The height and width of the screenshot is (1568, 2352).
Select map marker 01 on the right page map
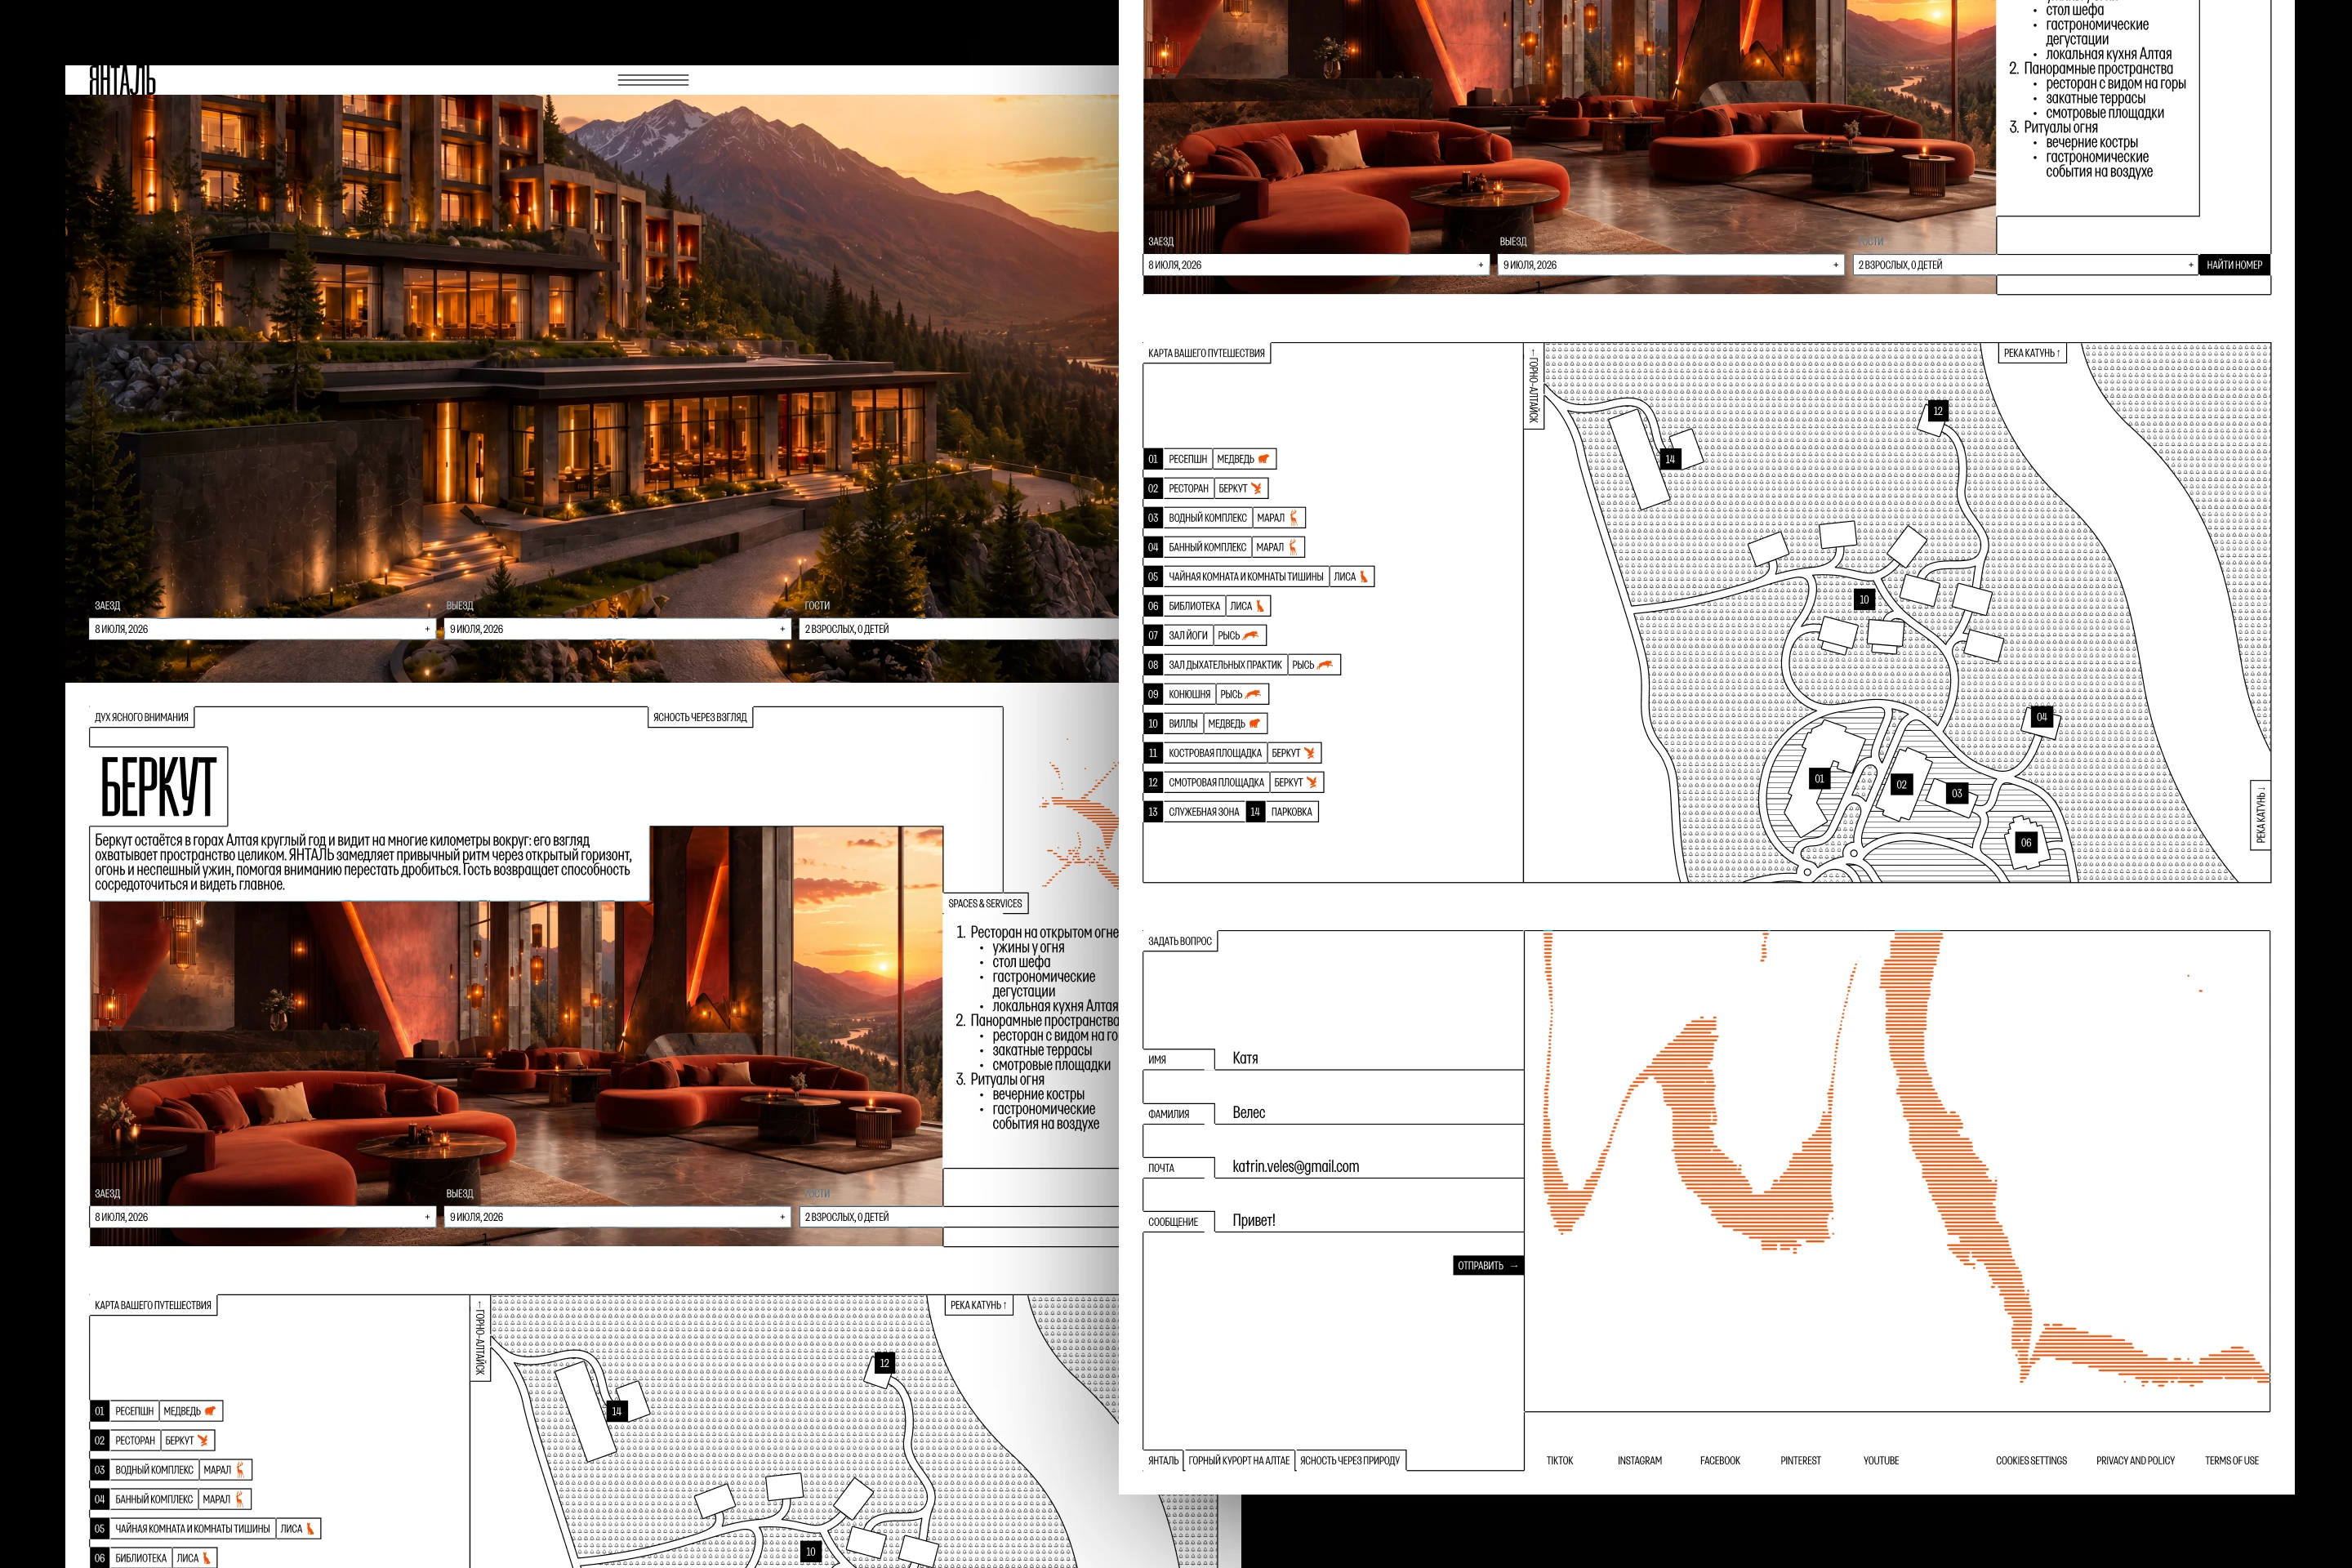pos(1820,779)
